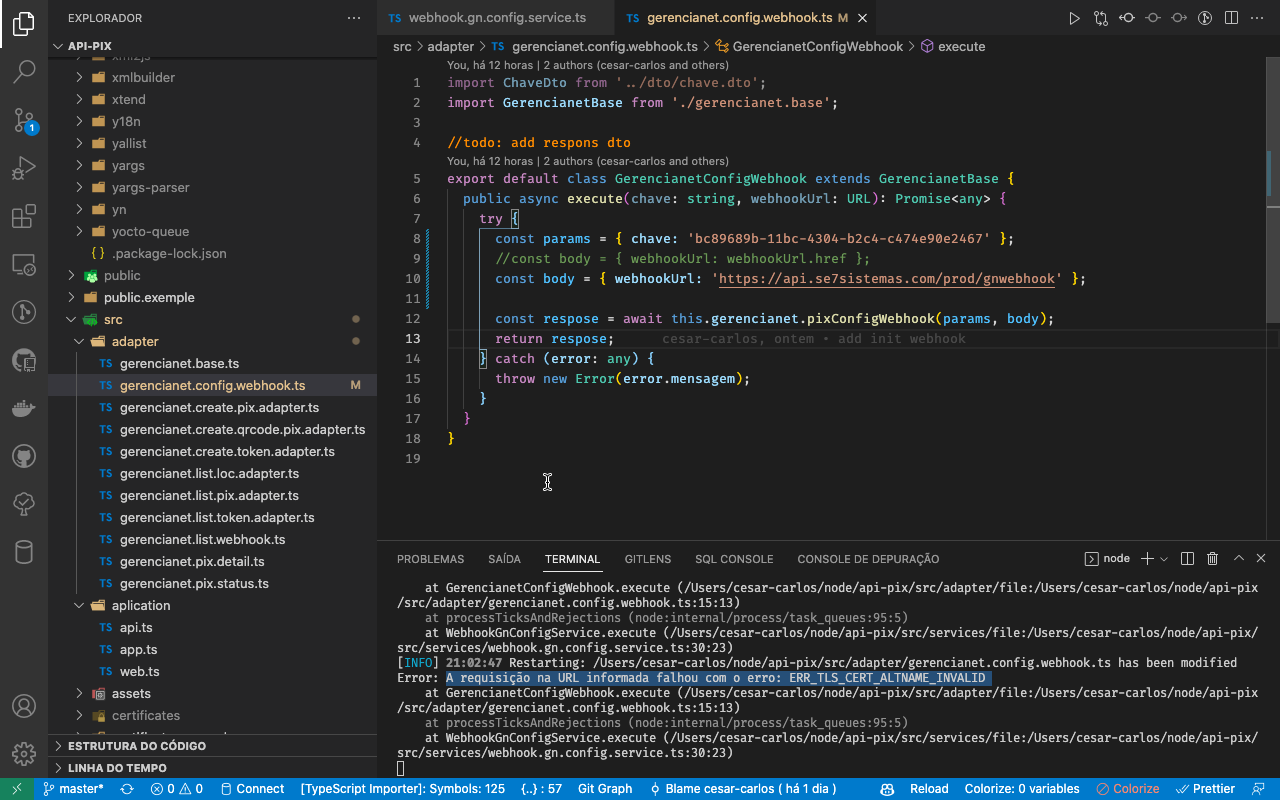
Task: Expand LINHA DO TEMPO section
Action: tap(213, 768)
